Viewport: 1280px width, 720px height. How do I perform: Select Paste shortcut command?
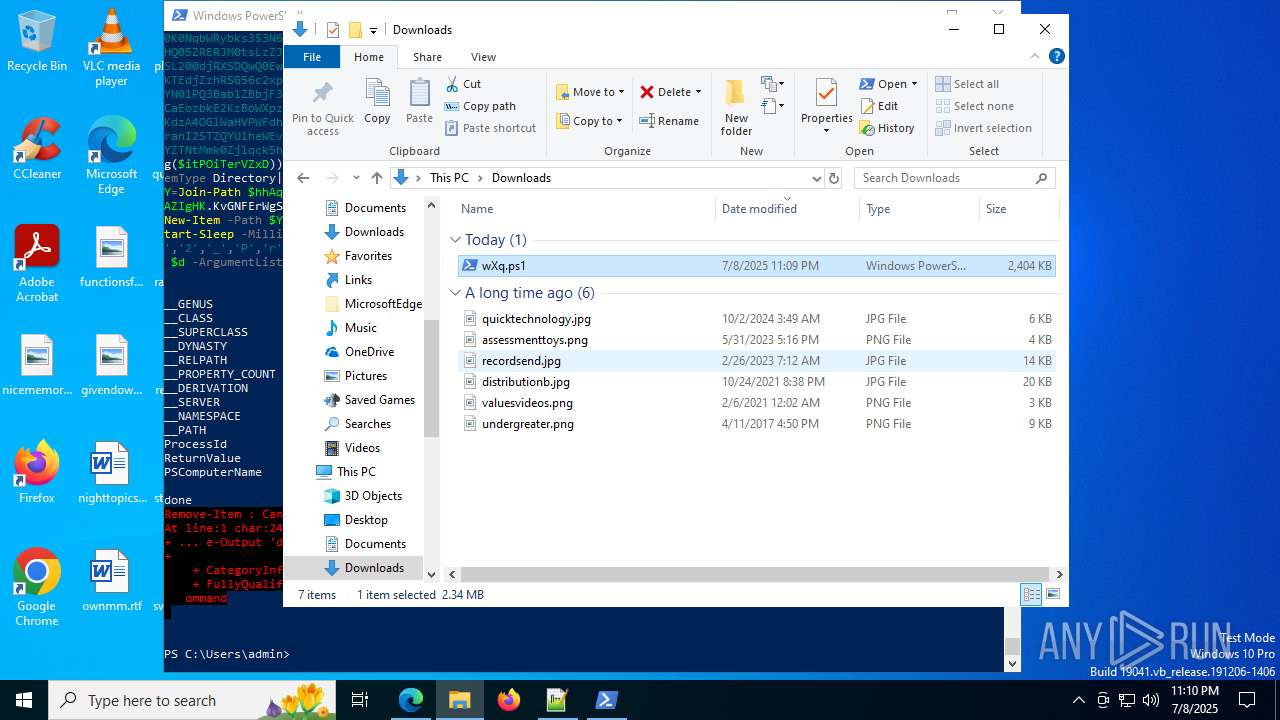coord(490,128)
